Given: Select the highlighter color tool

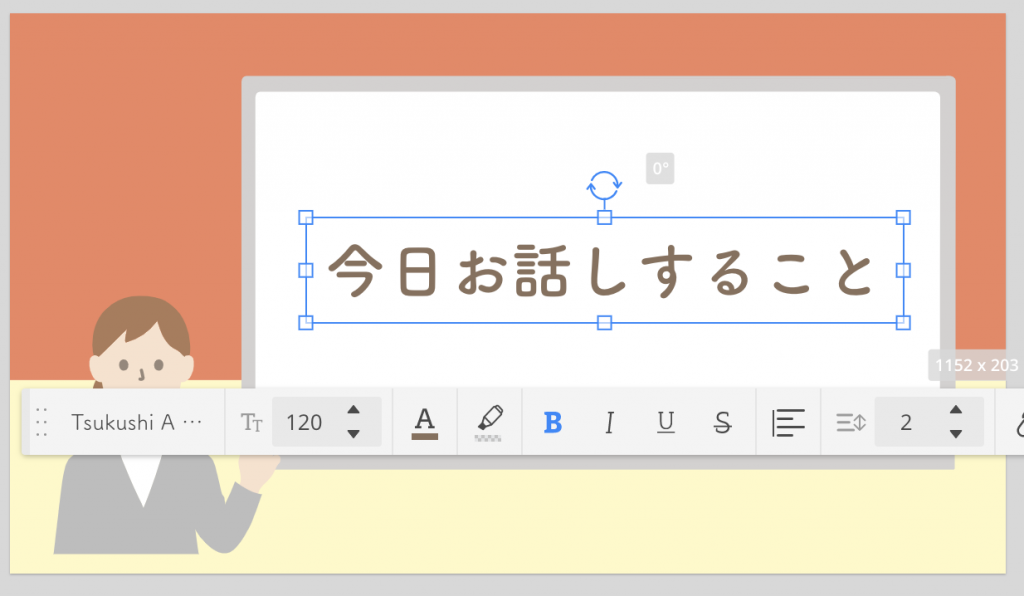Looking at the screenshot, I should 489,422.
